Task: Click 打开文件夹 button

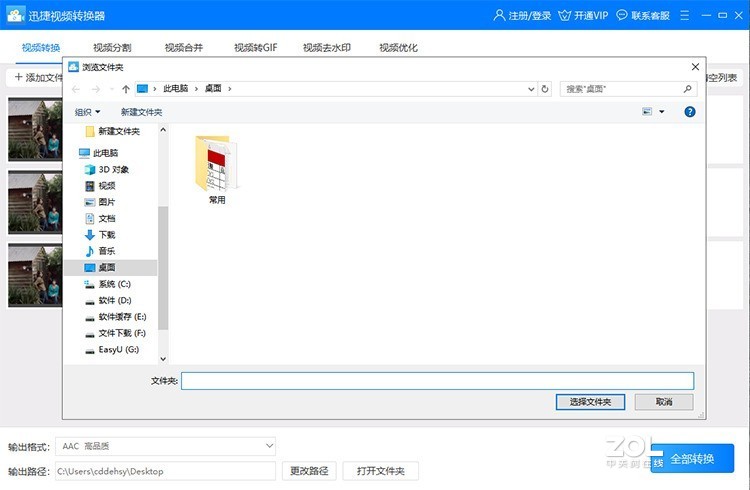Action: pyautogui.click(x=381, y=471)
